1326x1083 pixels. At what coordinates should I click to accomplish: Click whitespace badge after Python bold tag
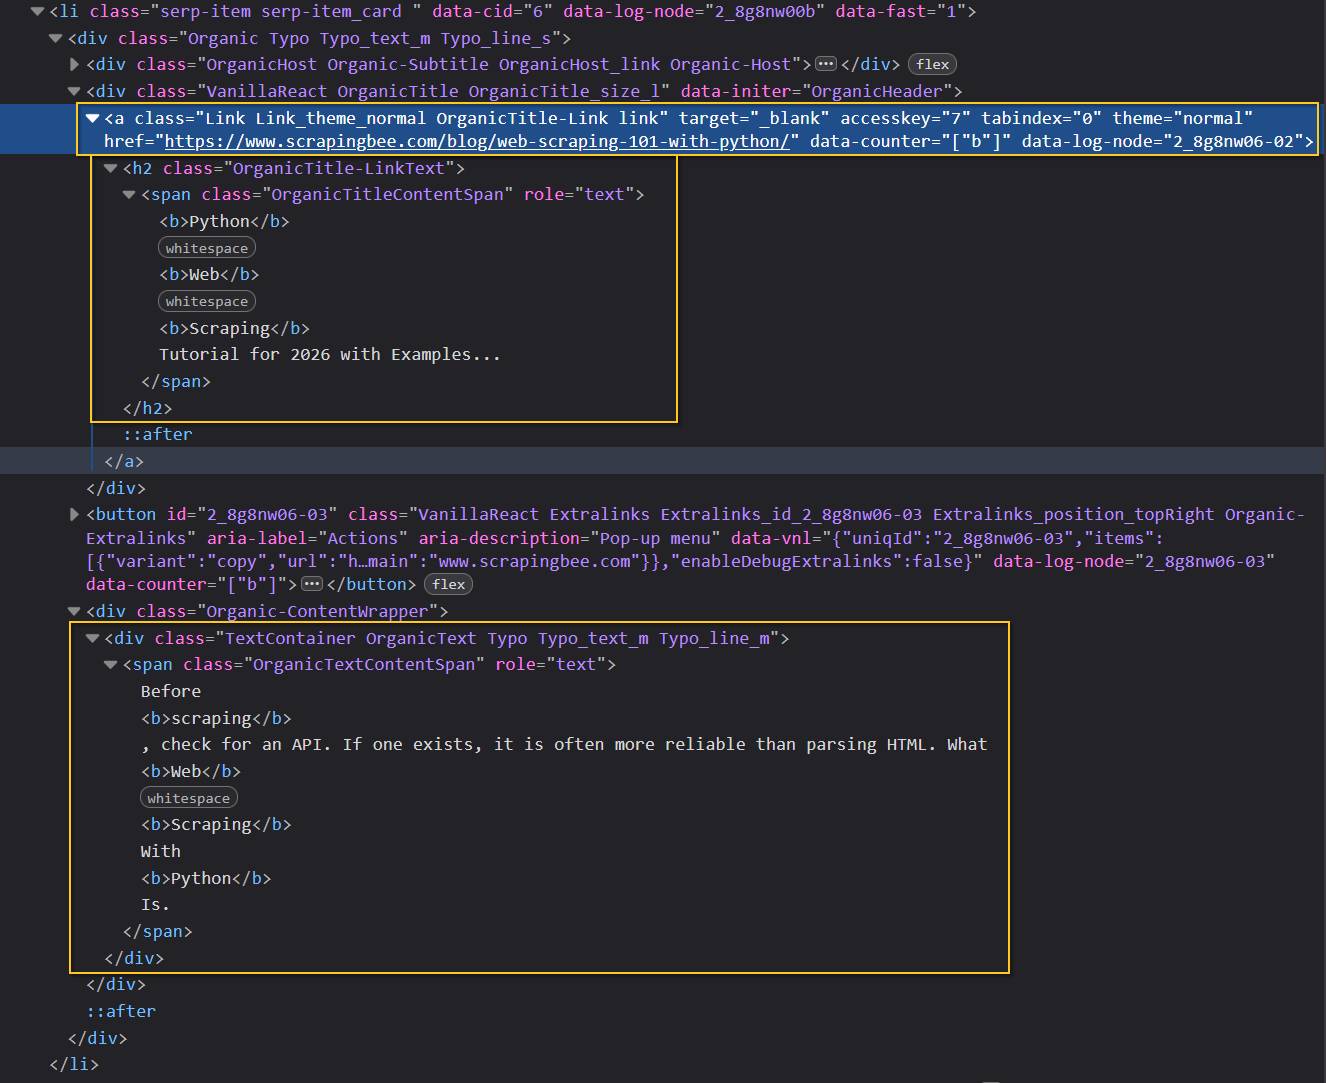pyautogui.click(x=207, y=248)
